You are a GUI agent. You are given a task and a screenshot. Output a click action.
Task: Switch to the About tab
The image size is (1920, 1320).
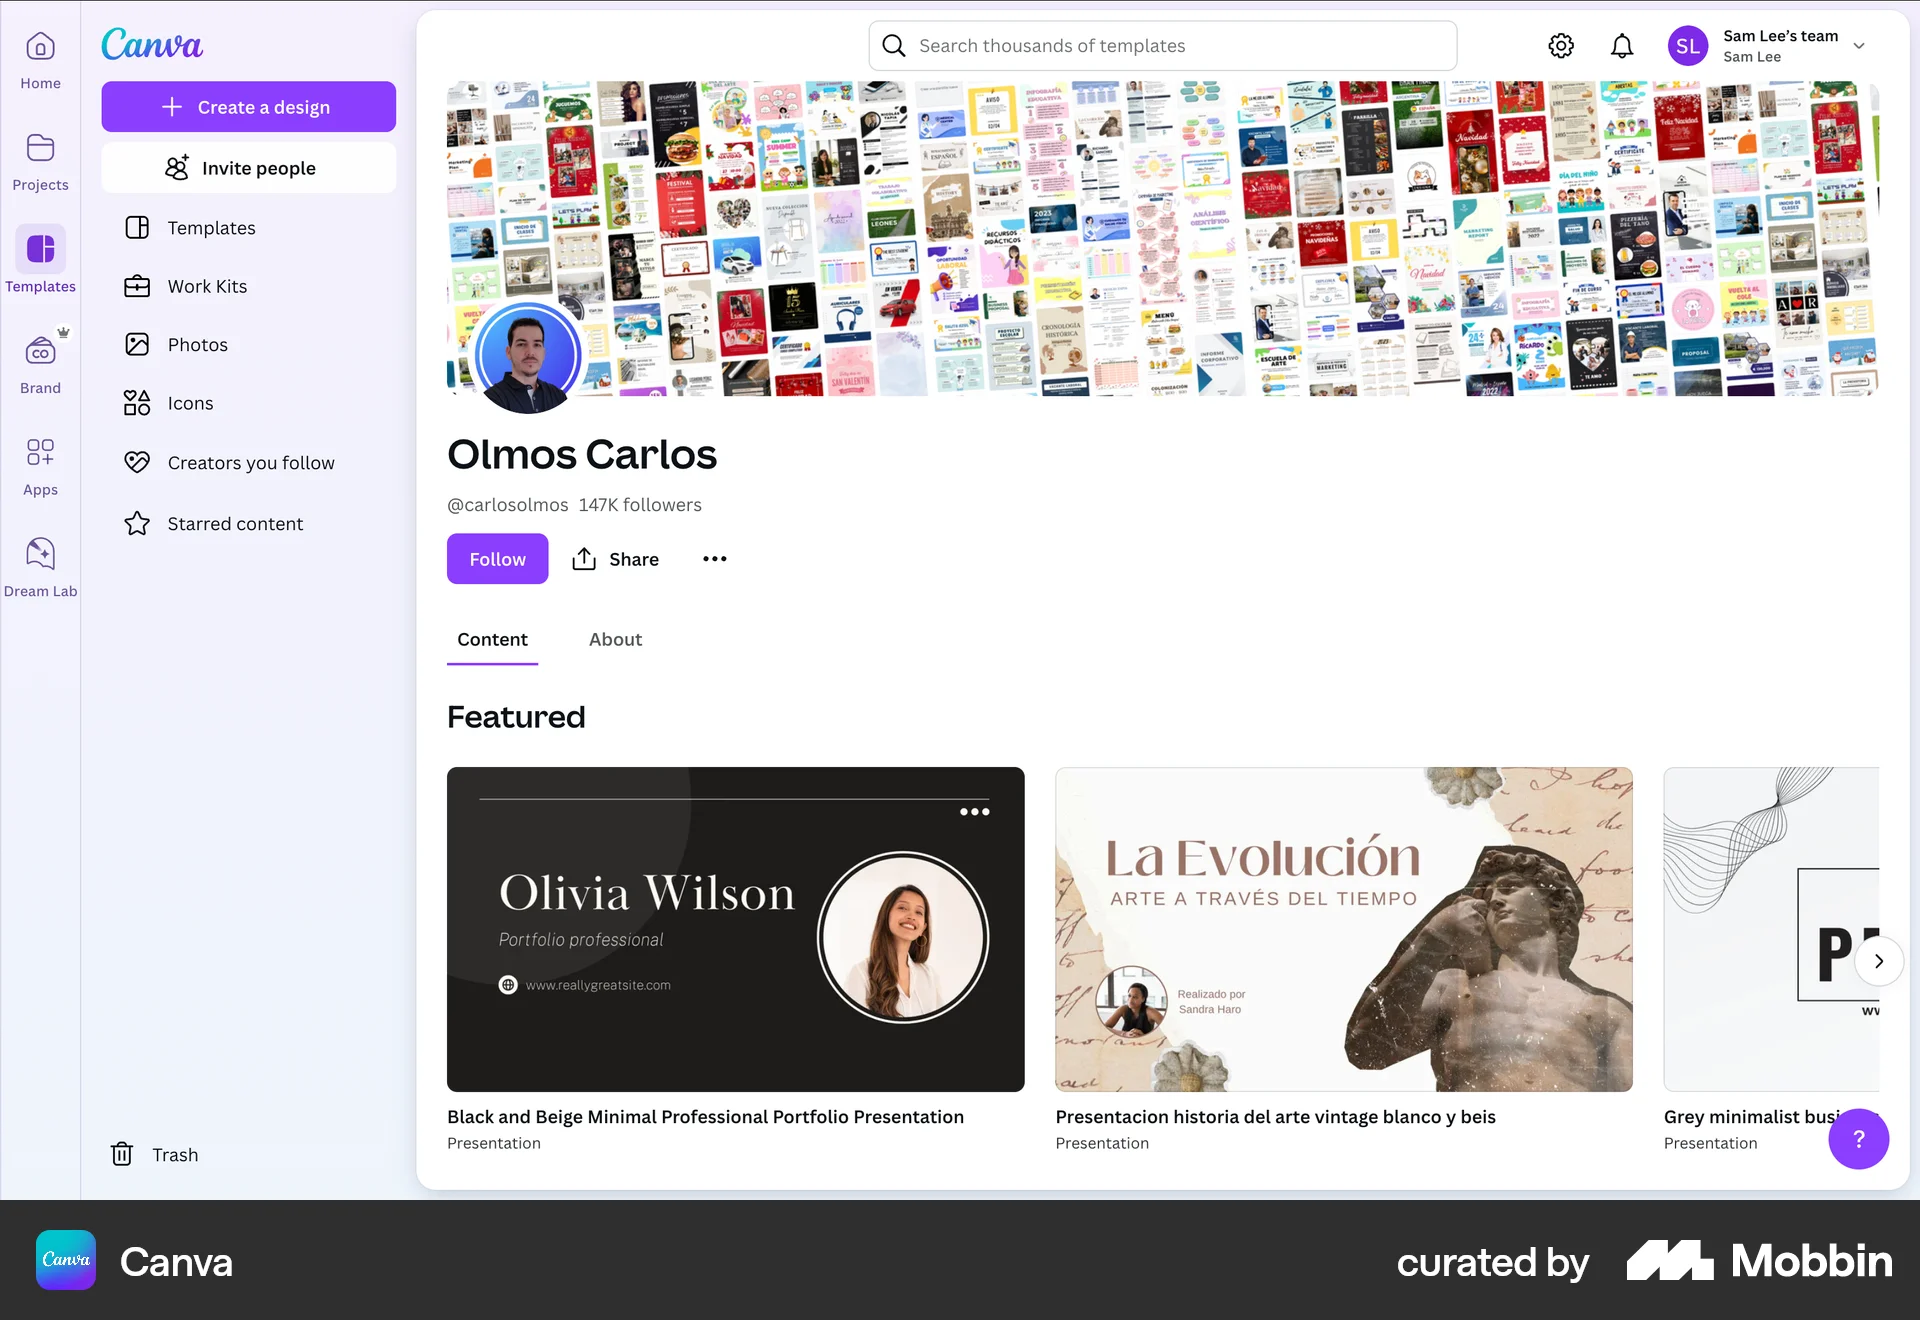[x=615, y=639]
